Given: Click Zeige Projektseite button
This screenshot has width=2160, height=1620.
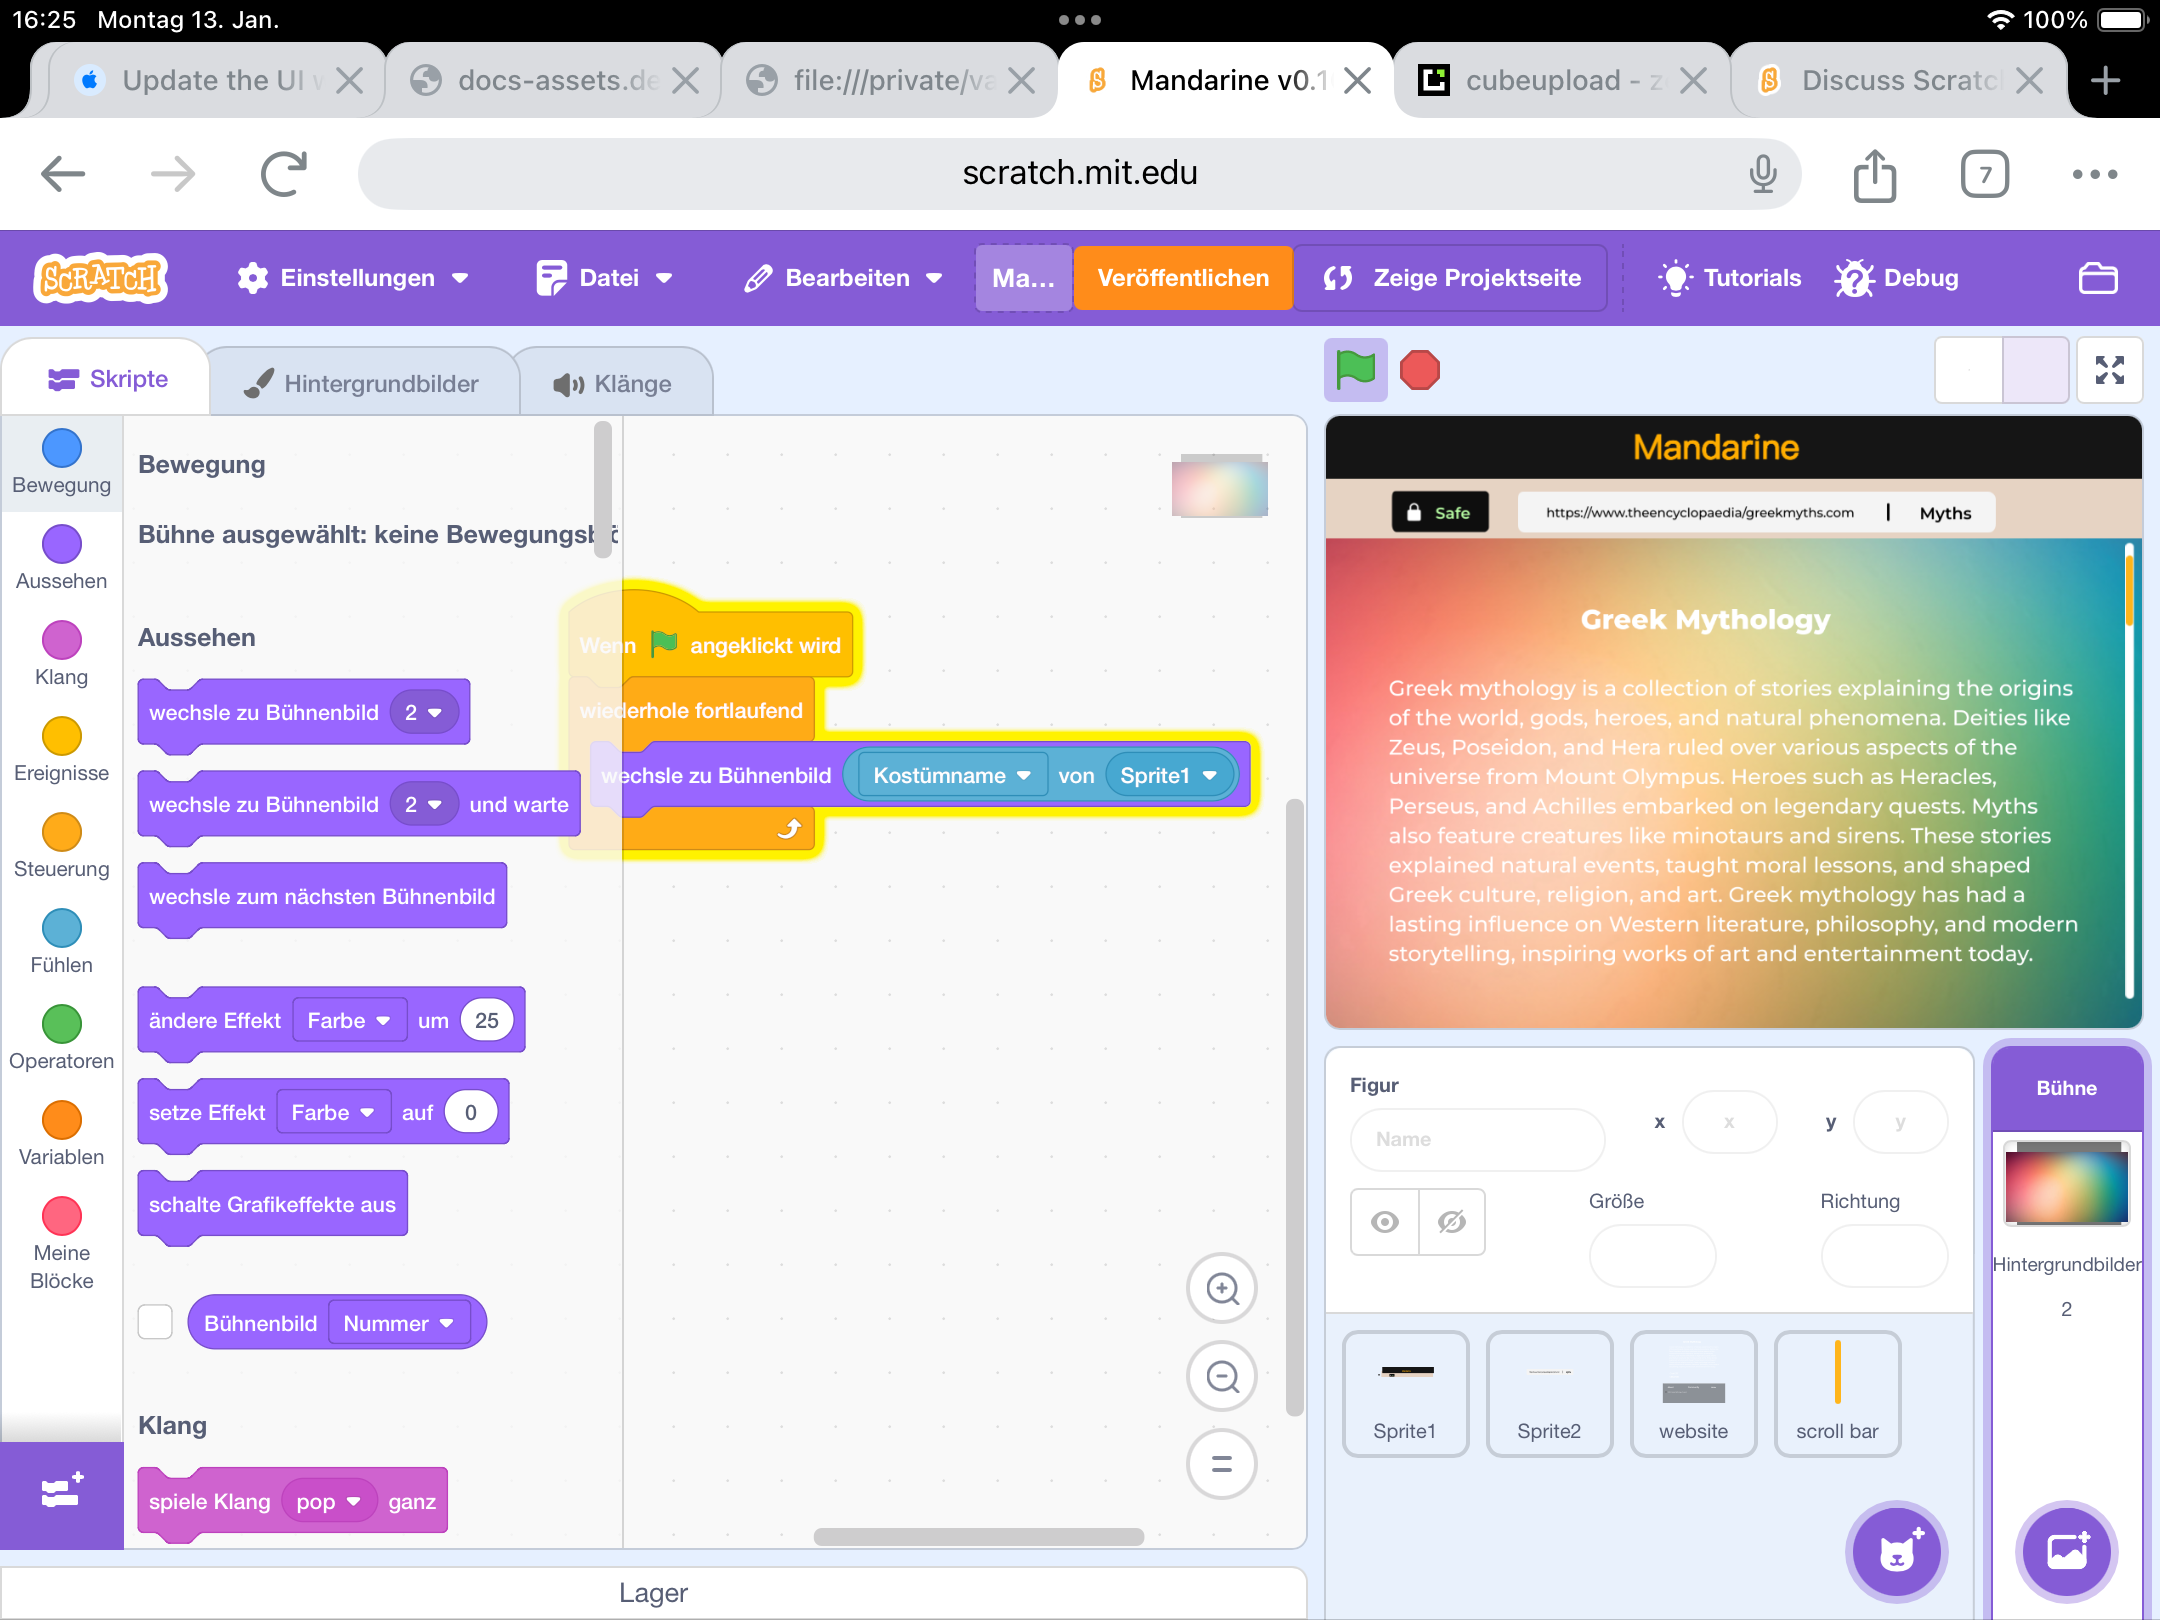Looking at the screenshot, I should tap(1452, 278).
